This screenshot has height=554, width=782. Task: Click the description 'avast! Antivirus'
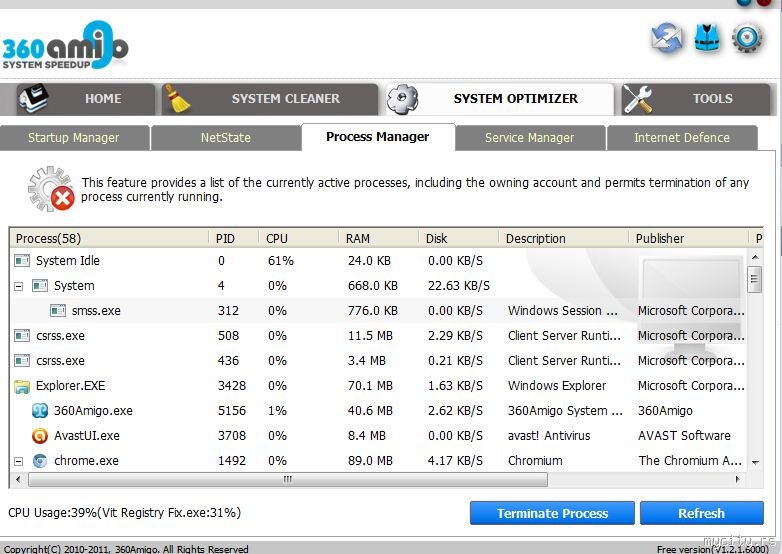tap(549, 436)
